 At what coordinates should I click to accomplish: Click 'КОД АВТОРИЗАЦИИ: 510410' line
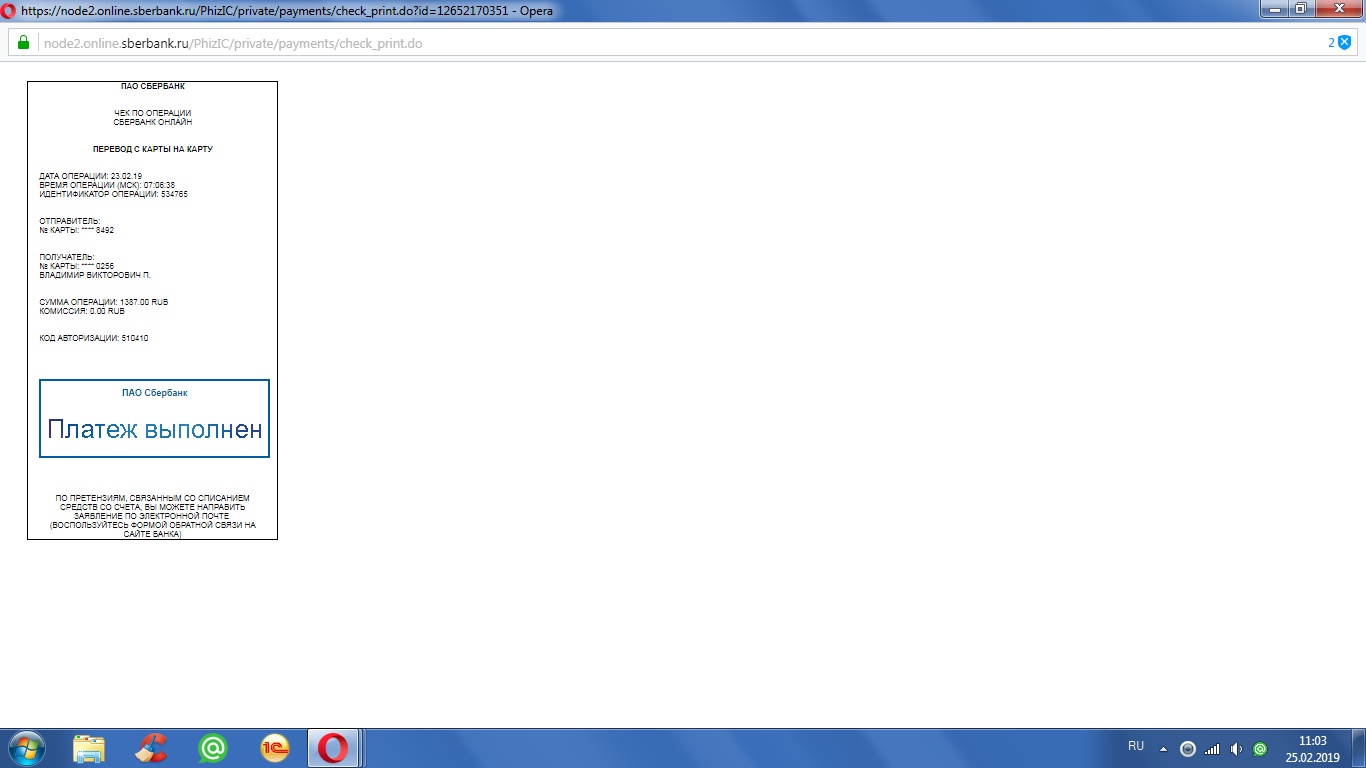click(94, 338)
